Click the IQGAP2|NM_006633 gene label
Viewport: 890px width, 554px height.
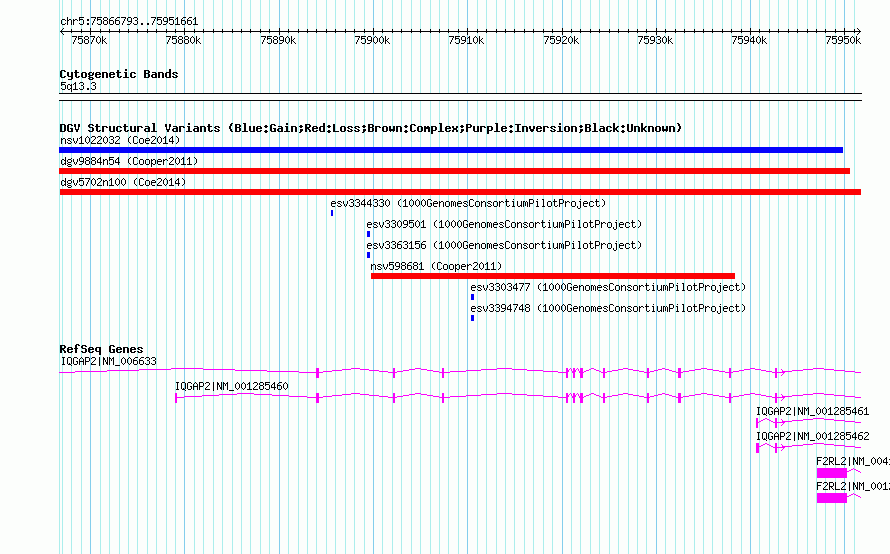coord(108,361)
